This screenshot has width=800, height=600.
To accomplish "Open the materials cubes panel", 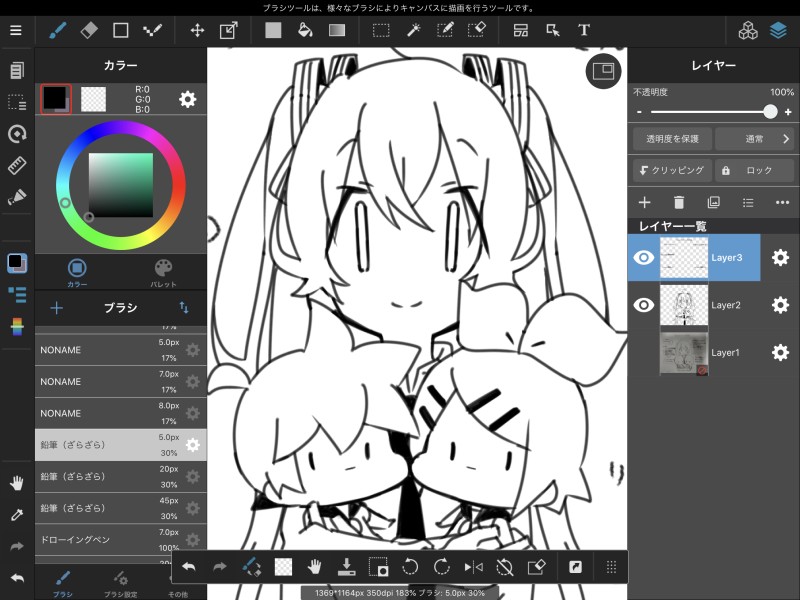I will 748,31.
